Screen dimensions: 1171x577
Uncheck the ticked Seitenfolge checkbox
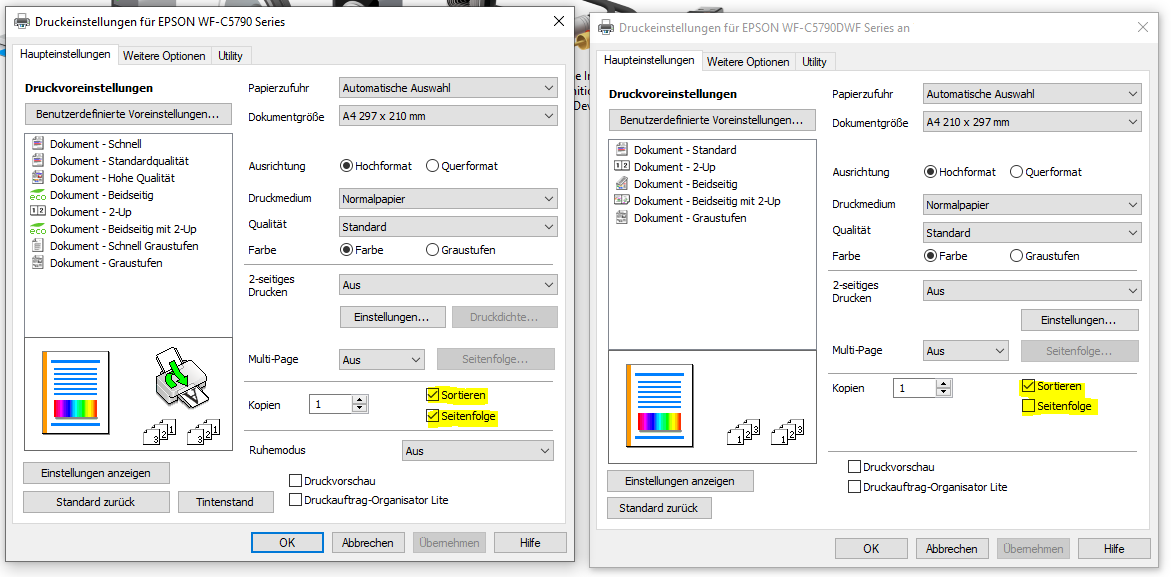click(432, 416)
